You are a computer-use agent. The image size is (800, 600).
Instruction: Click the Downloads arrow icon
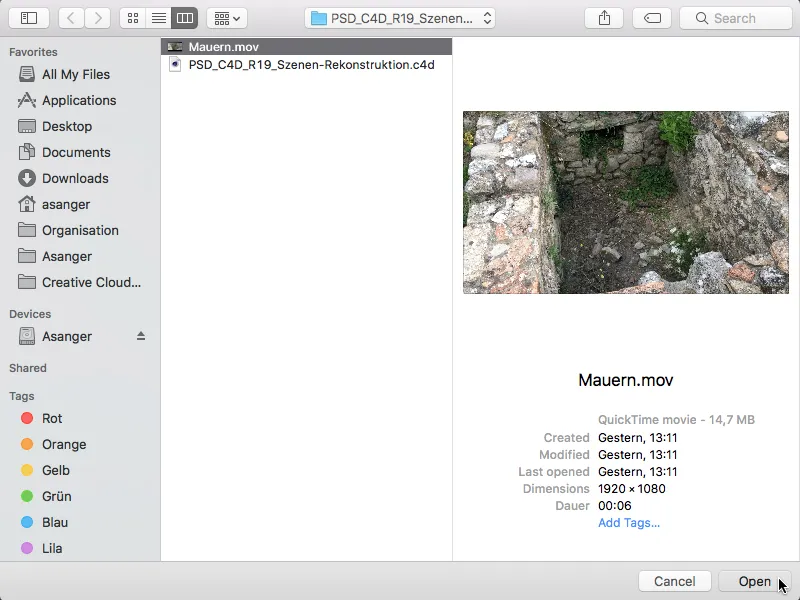click(x=27, y=178)
